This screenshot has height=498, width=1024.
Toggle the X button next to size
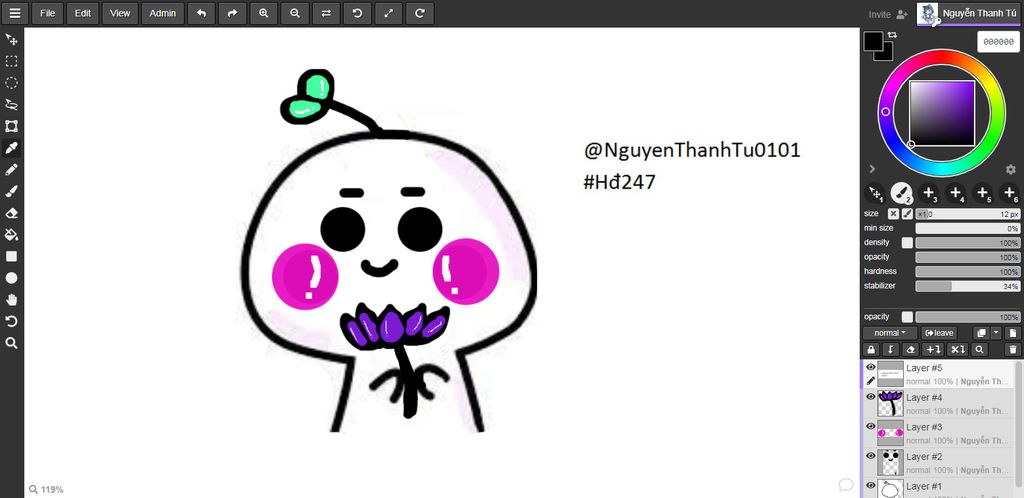(893, 213)
